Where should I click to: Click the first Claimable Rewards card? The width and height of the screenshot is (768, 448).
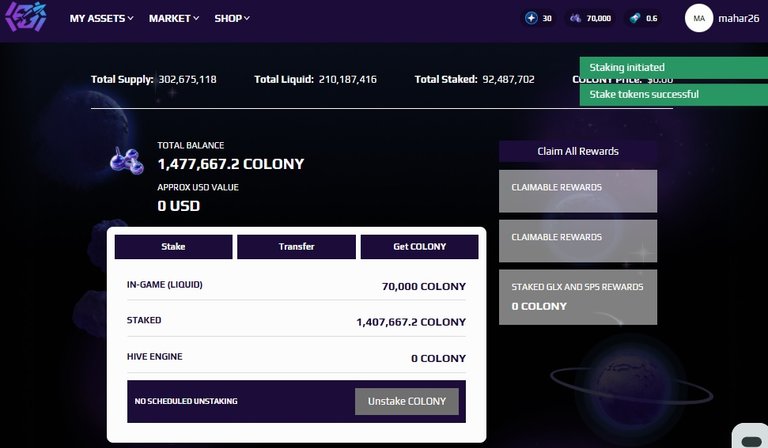578,191
